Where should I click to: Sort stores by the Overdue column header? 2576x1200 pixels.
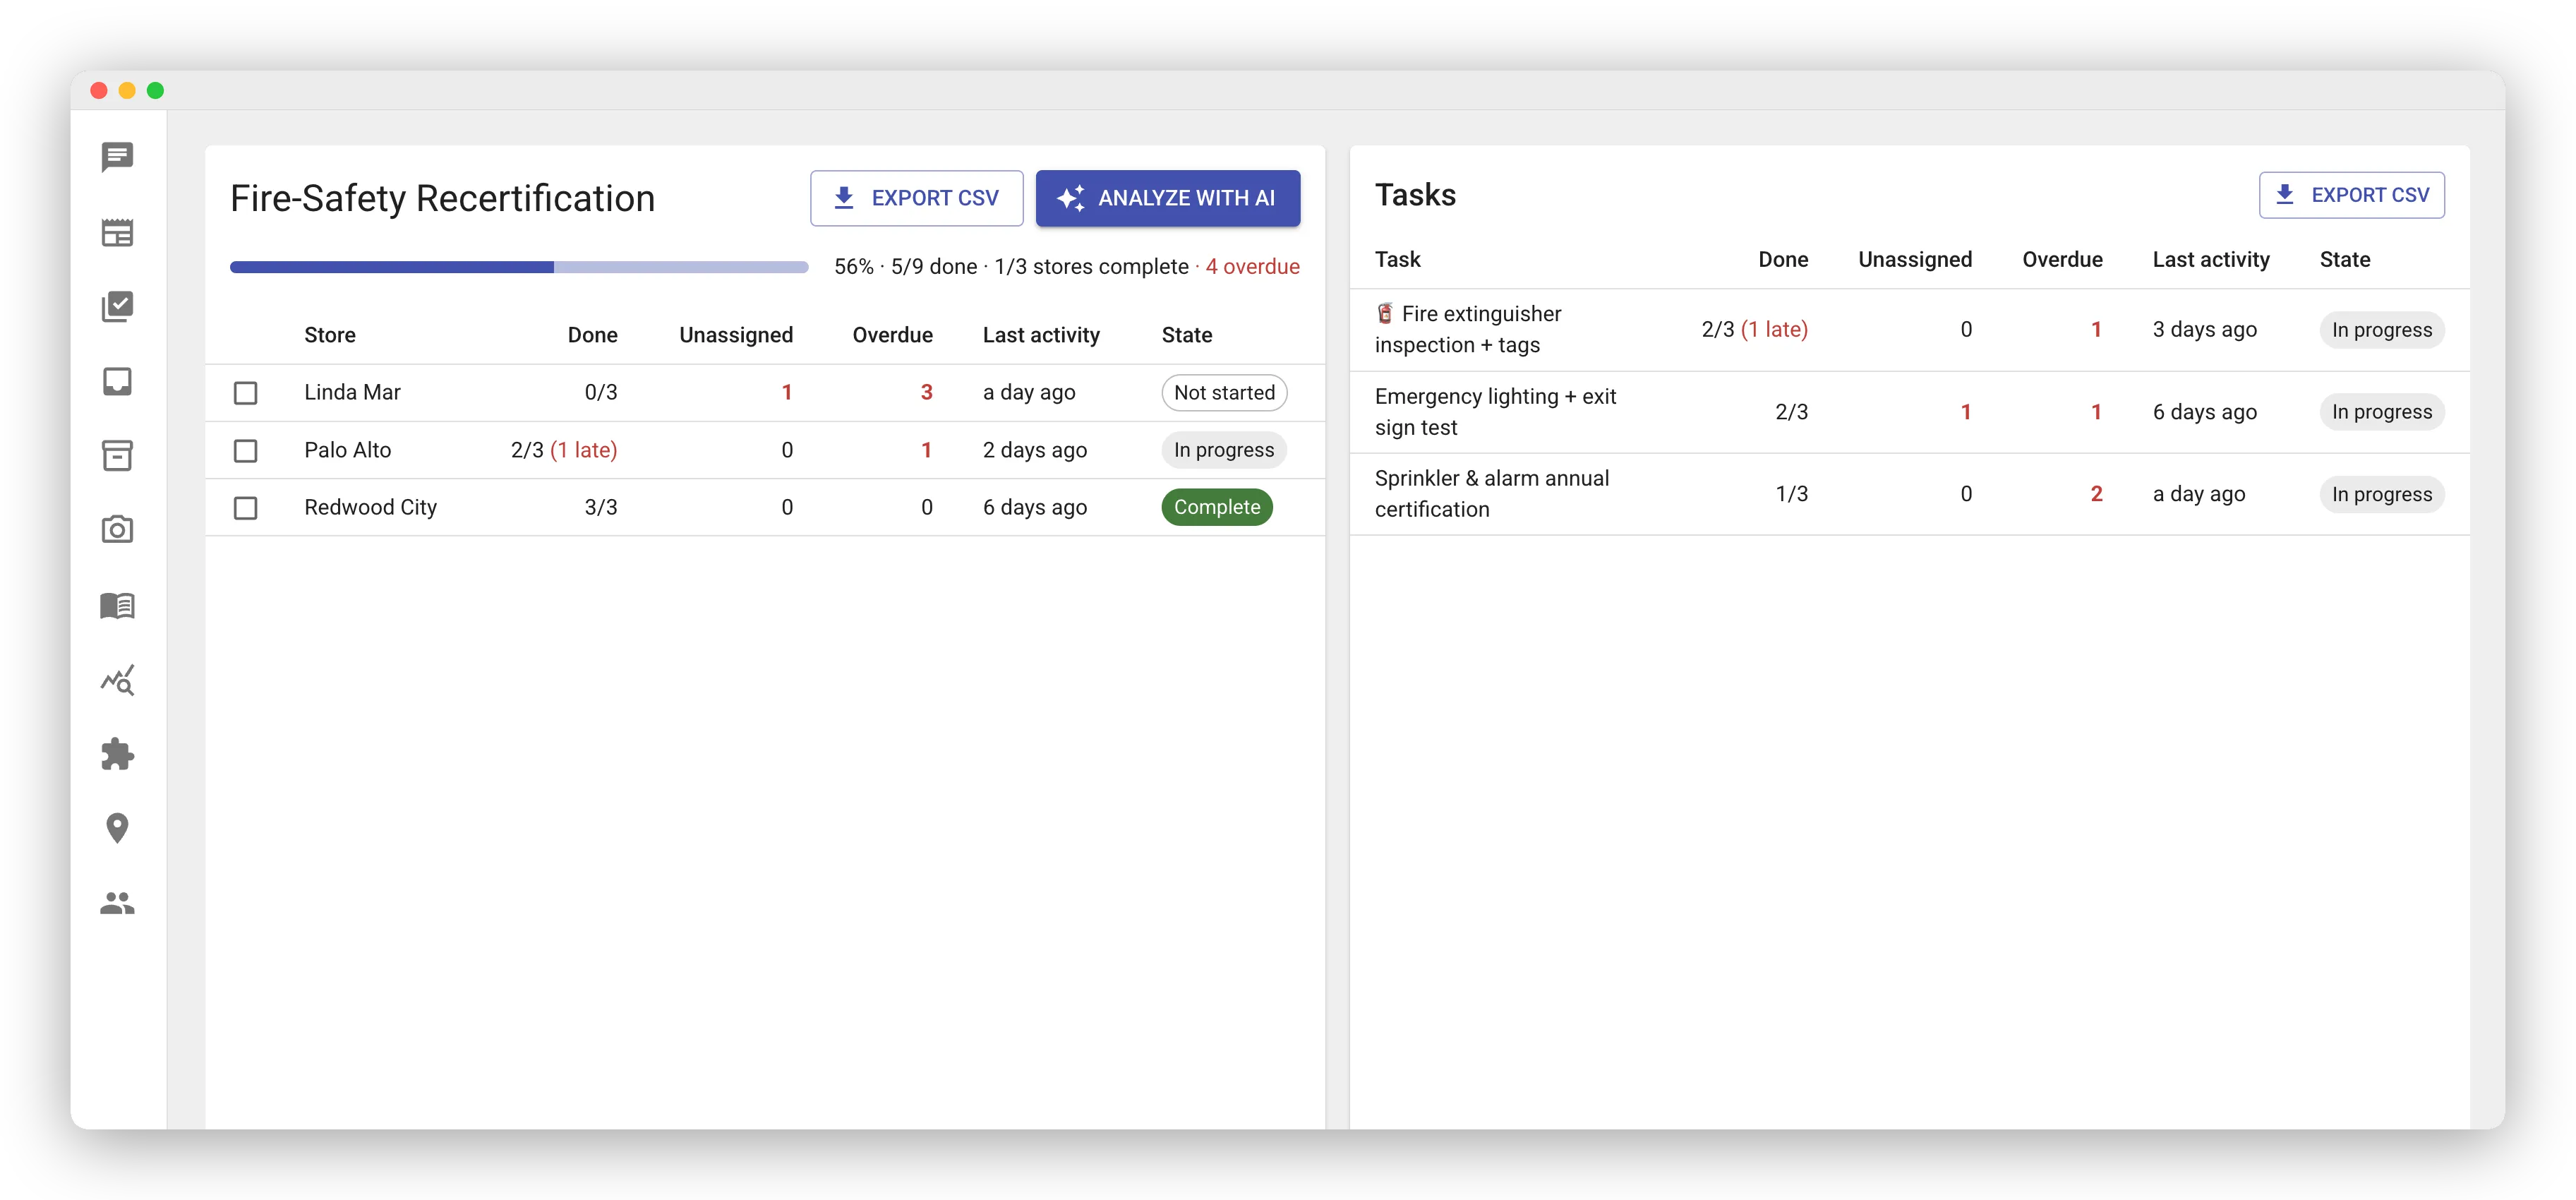(x=892, y=335)
